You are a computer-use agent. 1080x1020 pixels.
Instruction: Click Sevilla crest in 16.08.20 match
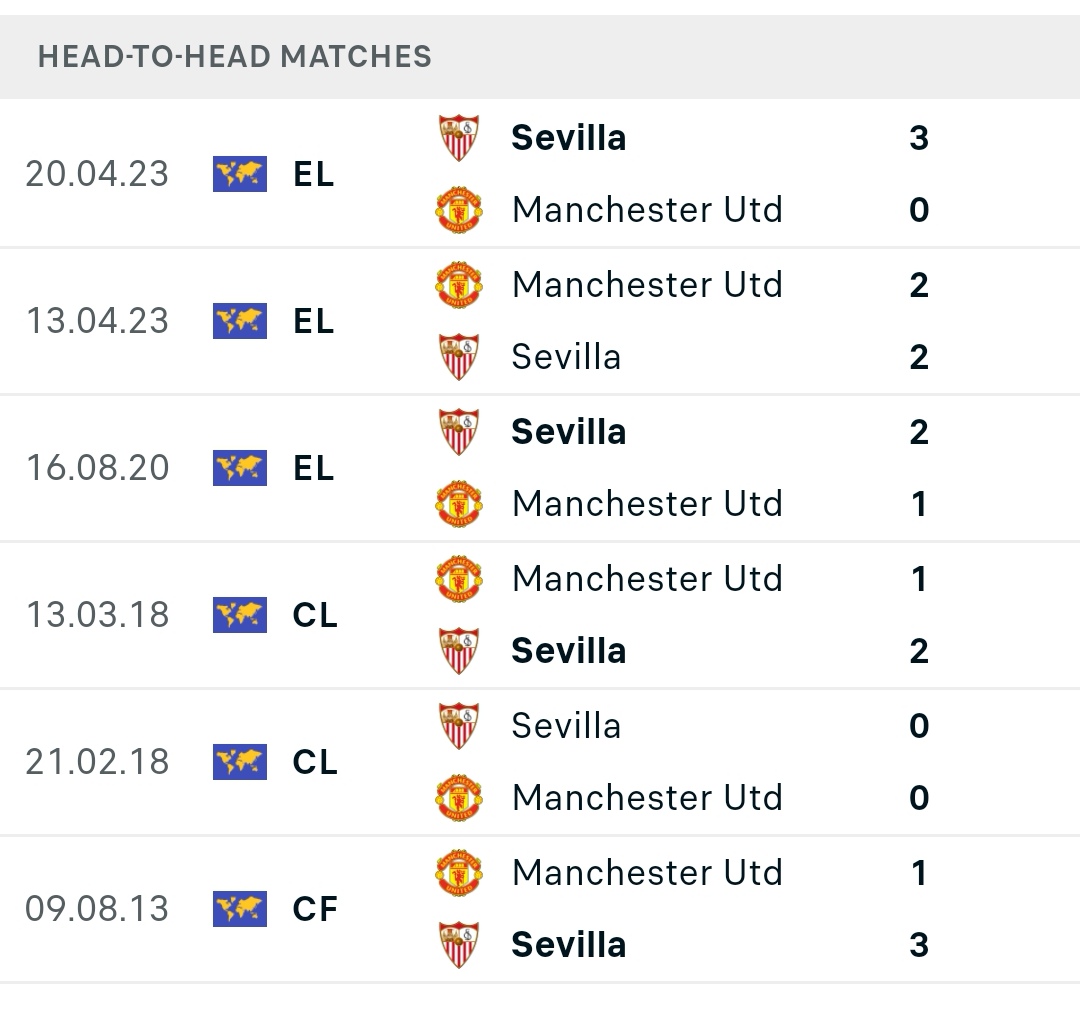459,431
